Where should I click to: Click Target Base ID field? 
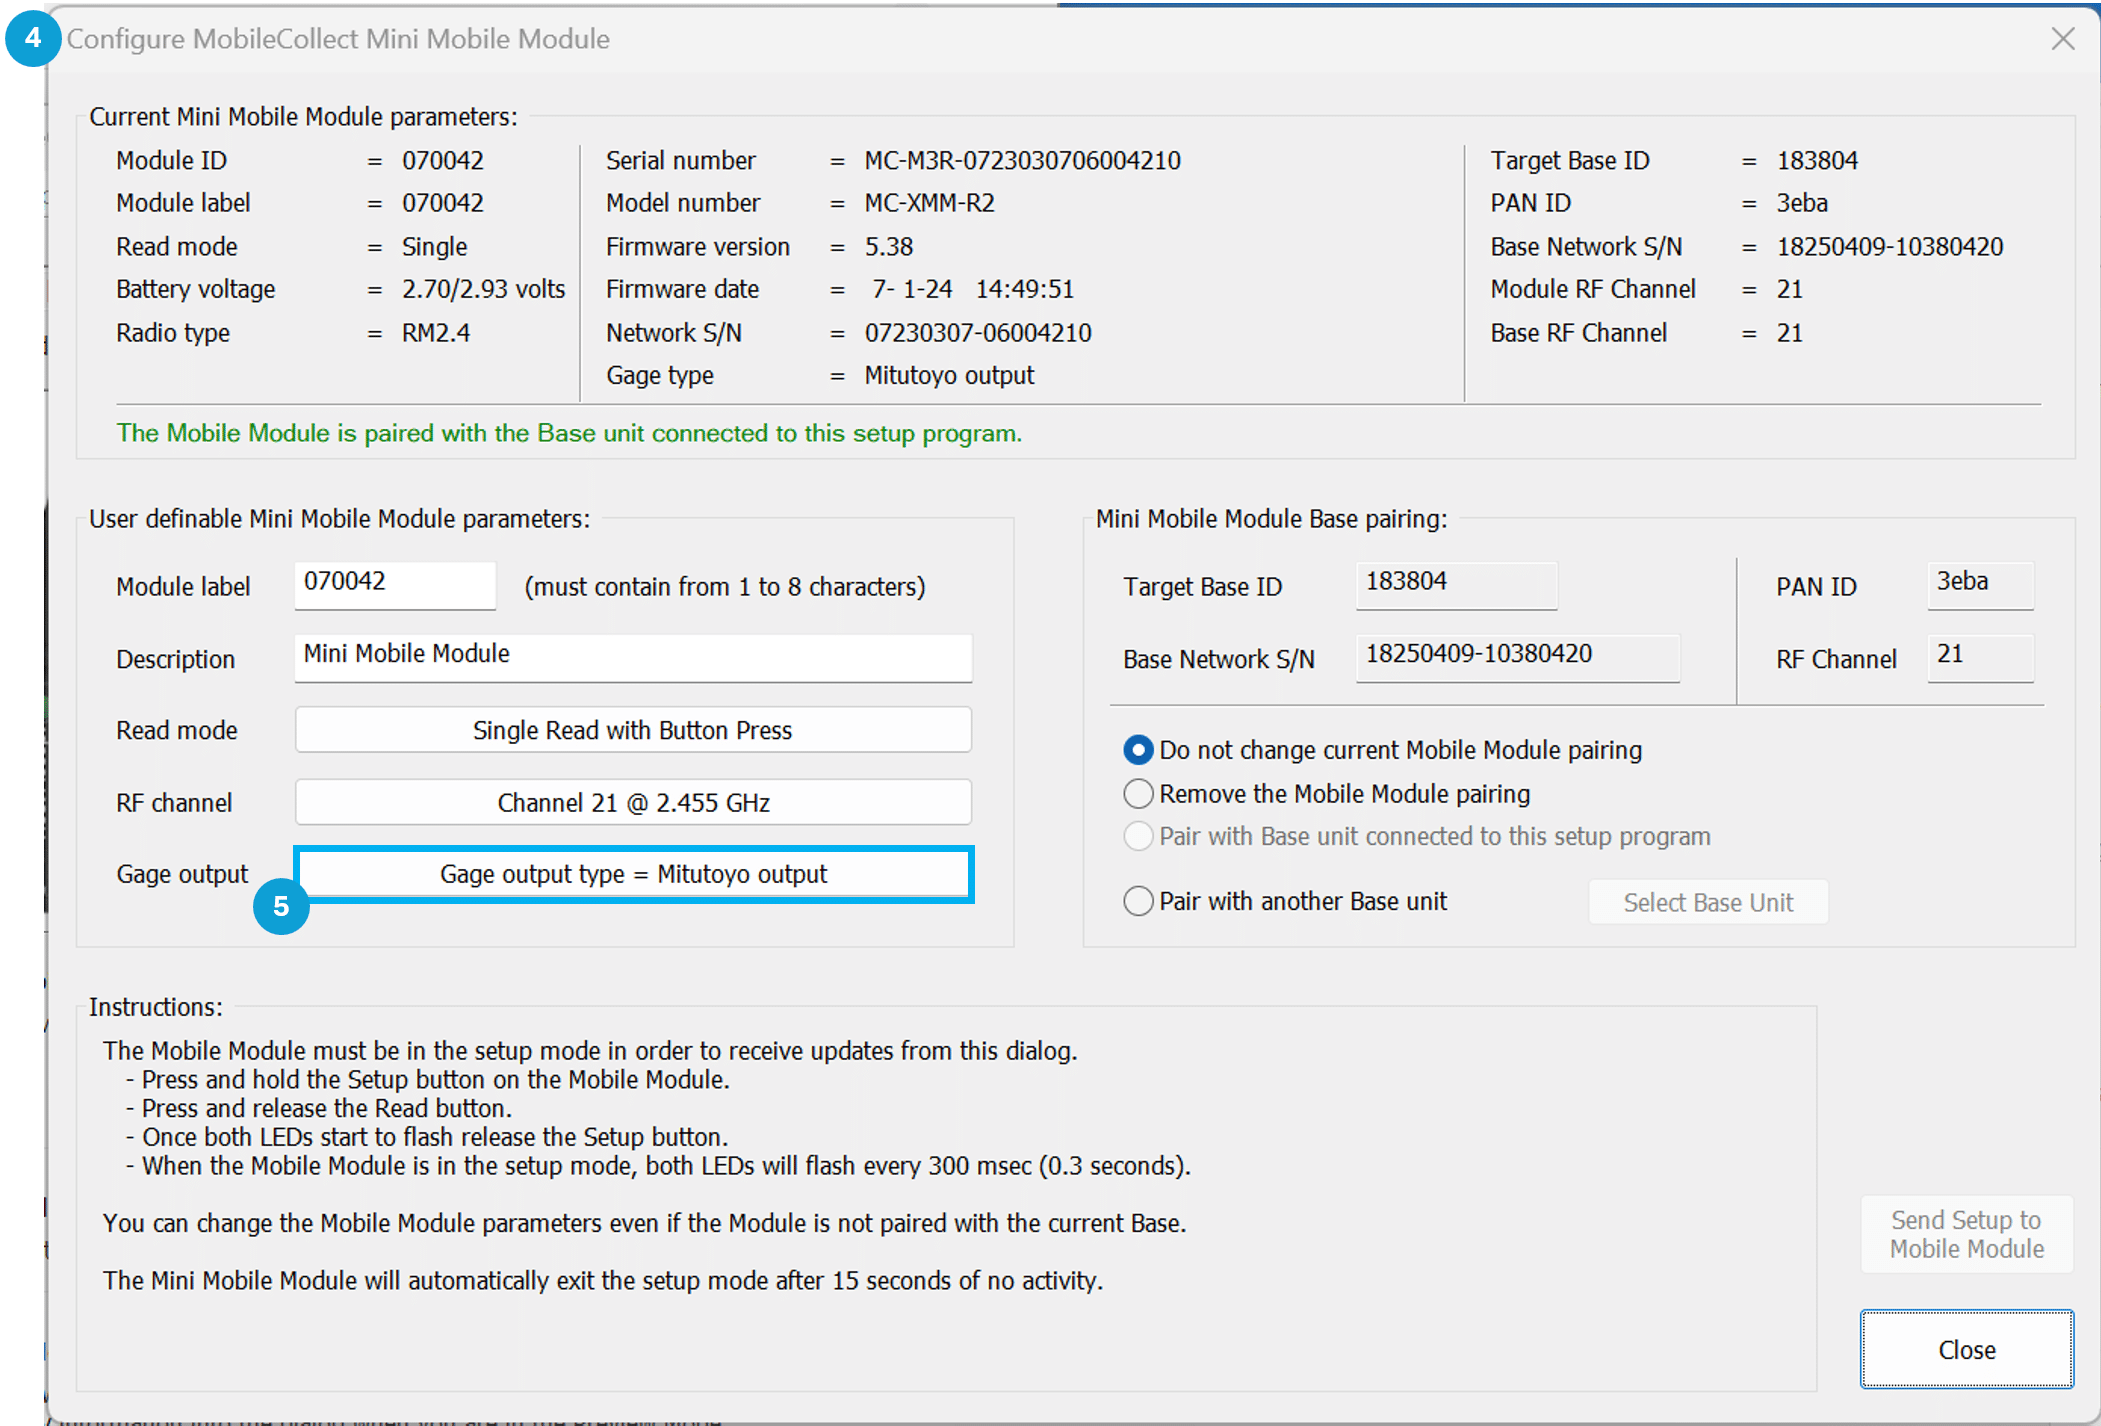[x=1456, y=584]
